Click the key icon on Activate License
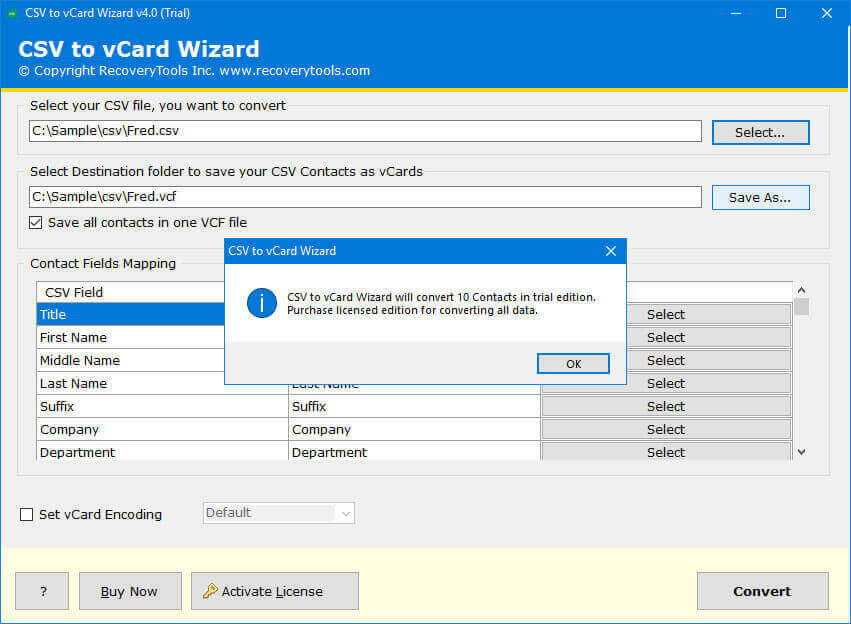The height and width of the screenshot is (624, 851). (x=210, y=591)
